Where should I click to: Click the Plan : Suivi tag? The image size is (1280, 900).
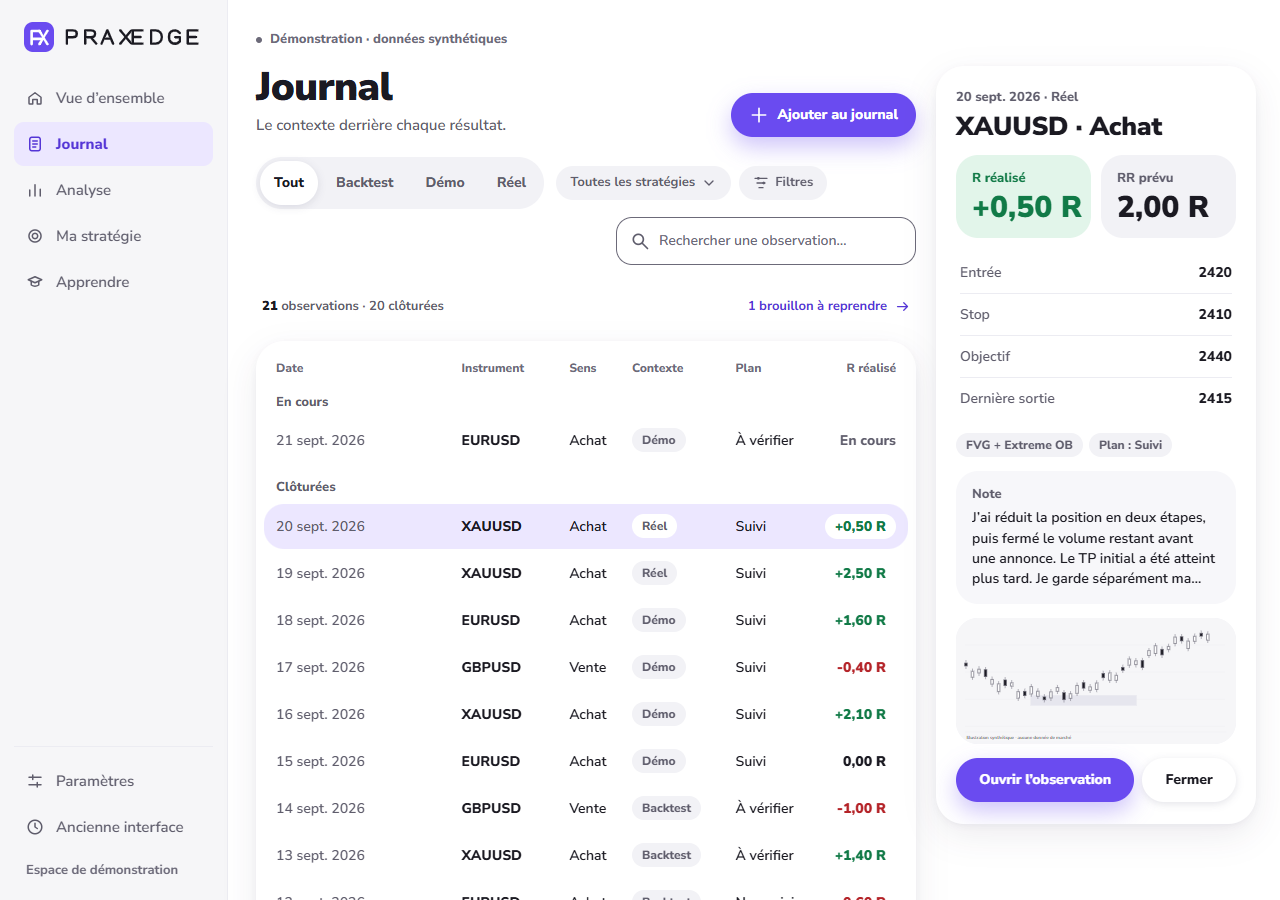click(x=1130, y=445)
